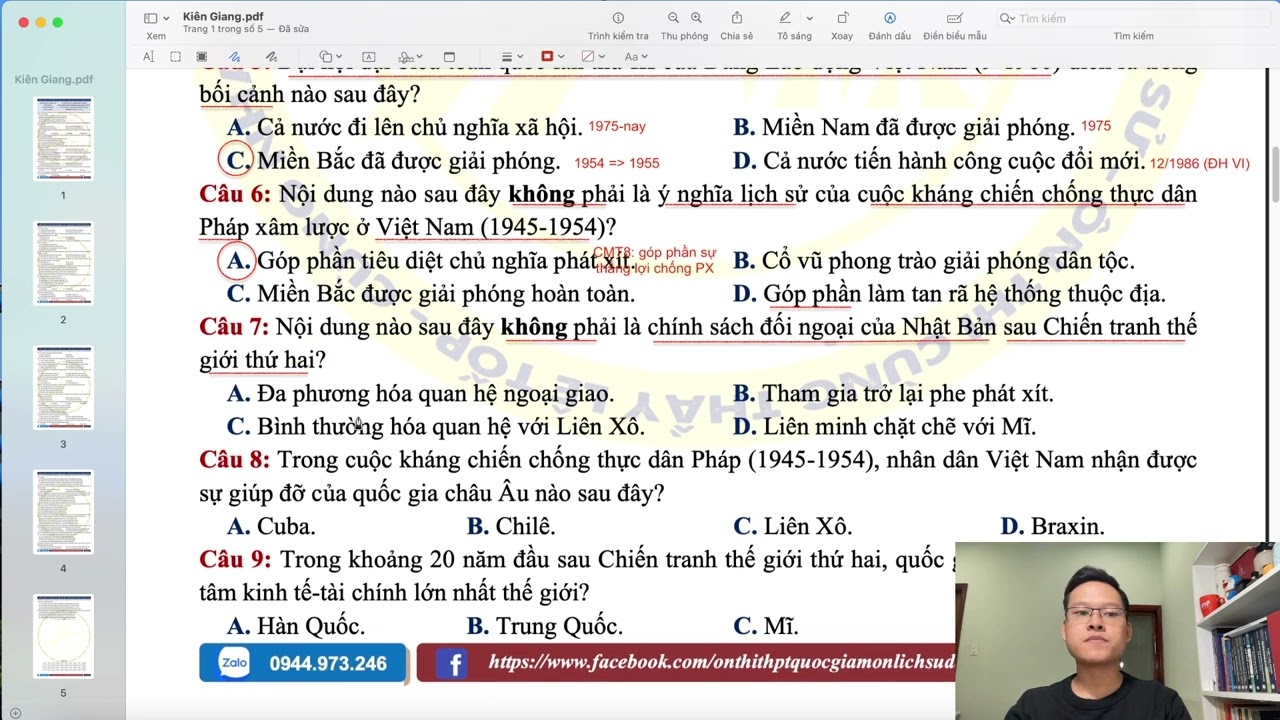Open the Text Style Aa dropdown
Screen dimensions: 1280x720
(x=636, y=57)
